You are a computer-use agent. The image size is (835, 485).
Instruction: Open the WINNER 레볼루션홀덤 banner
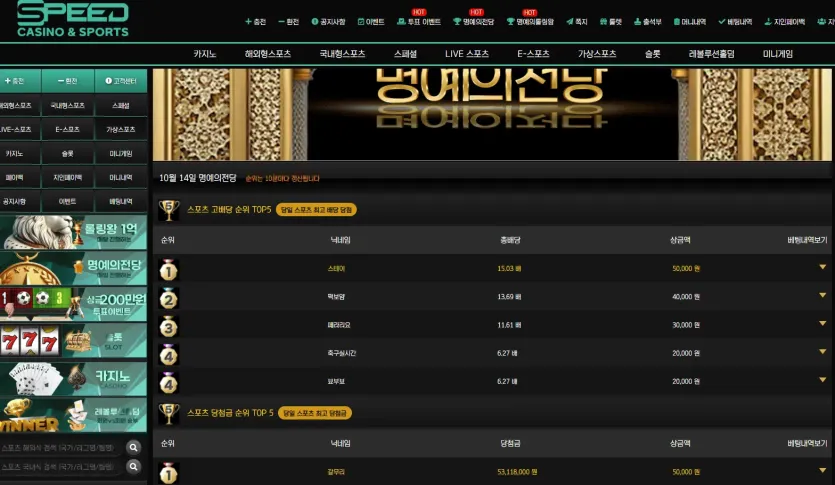point(73,415)
